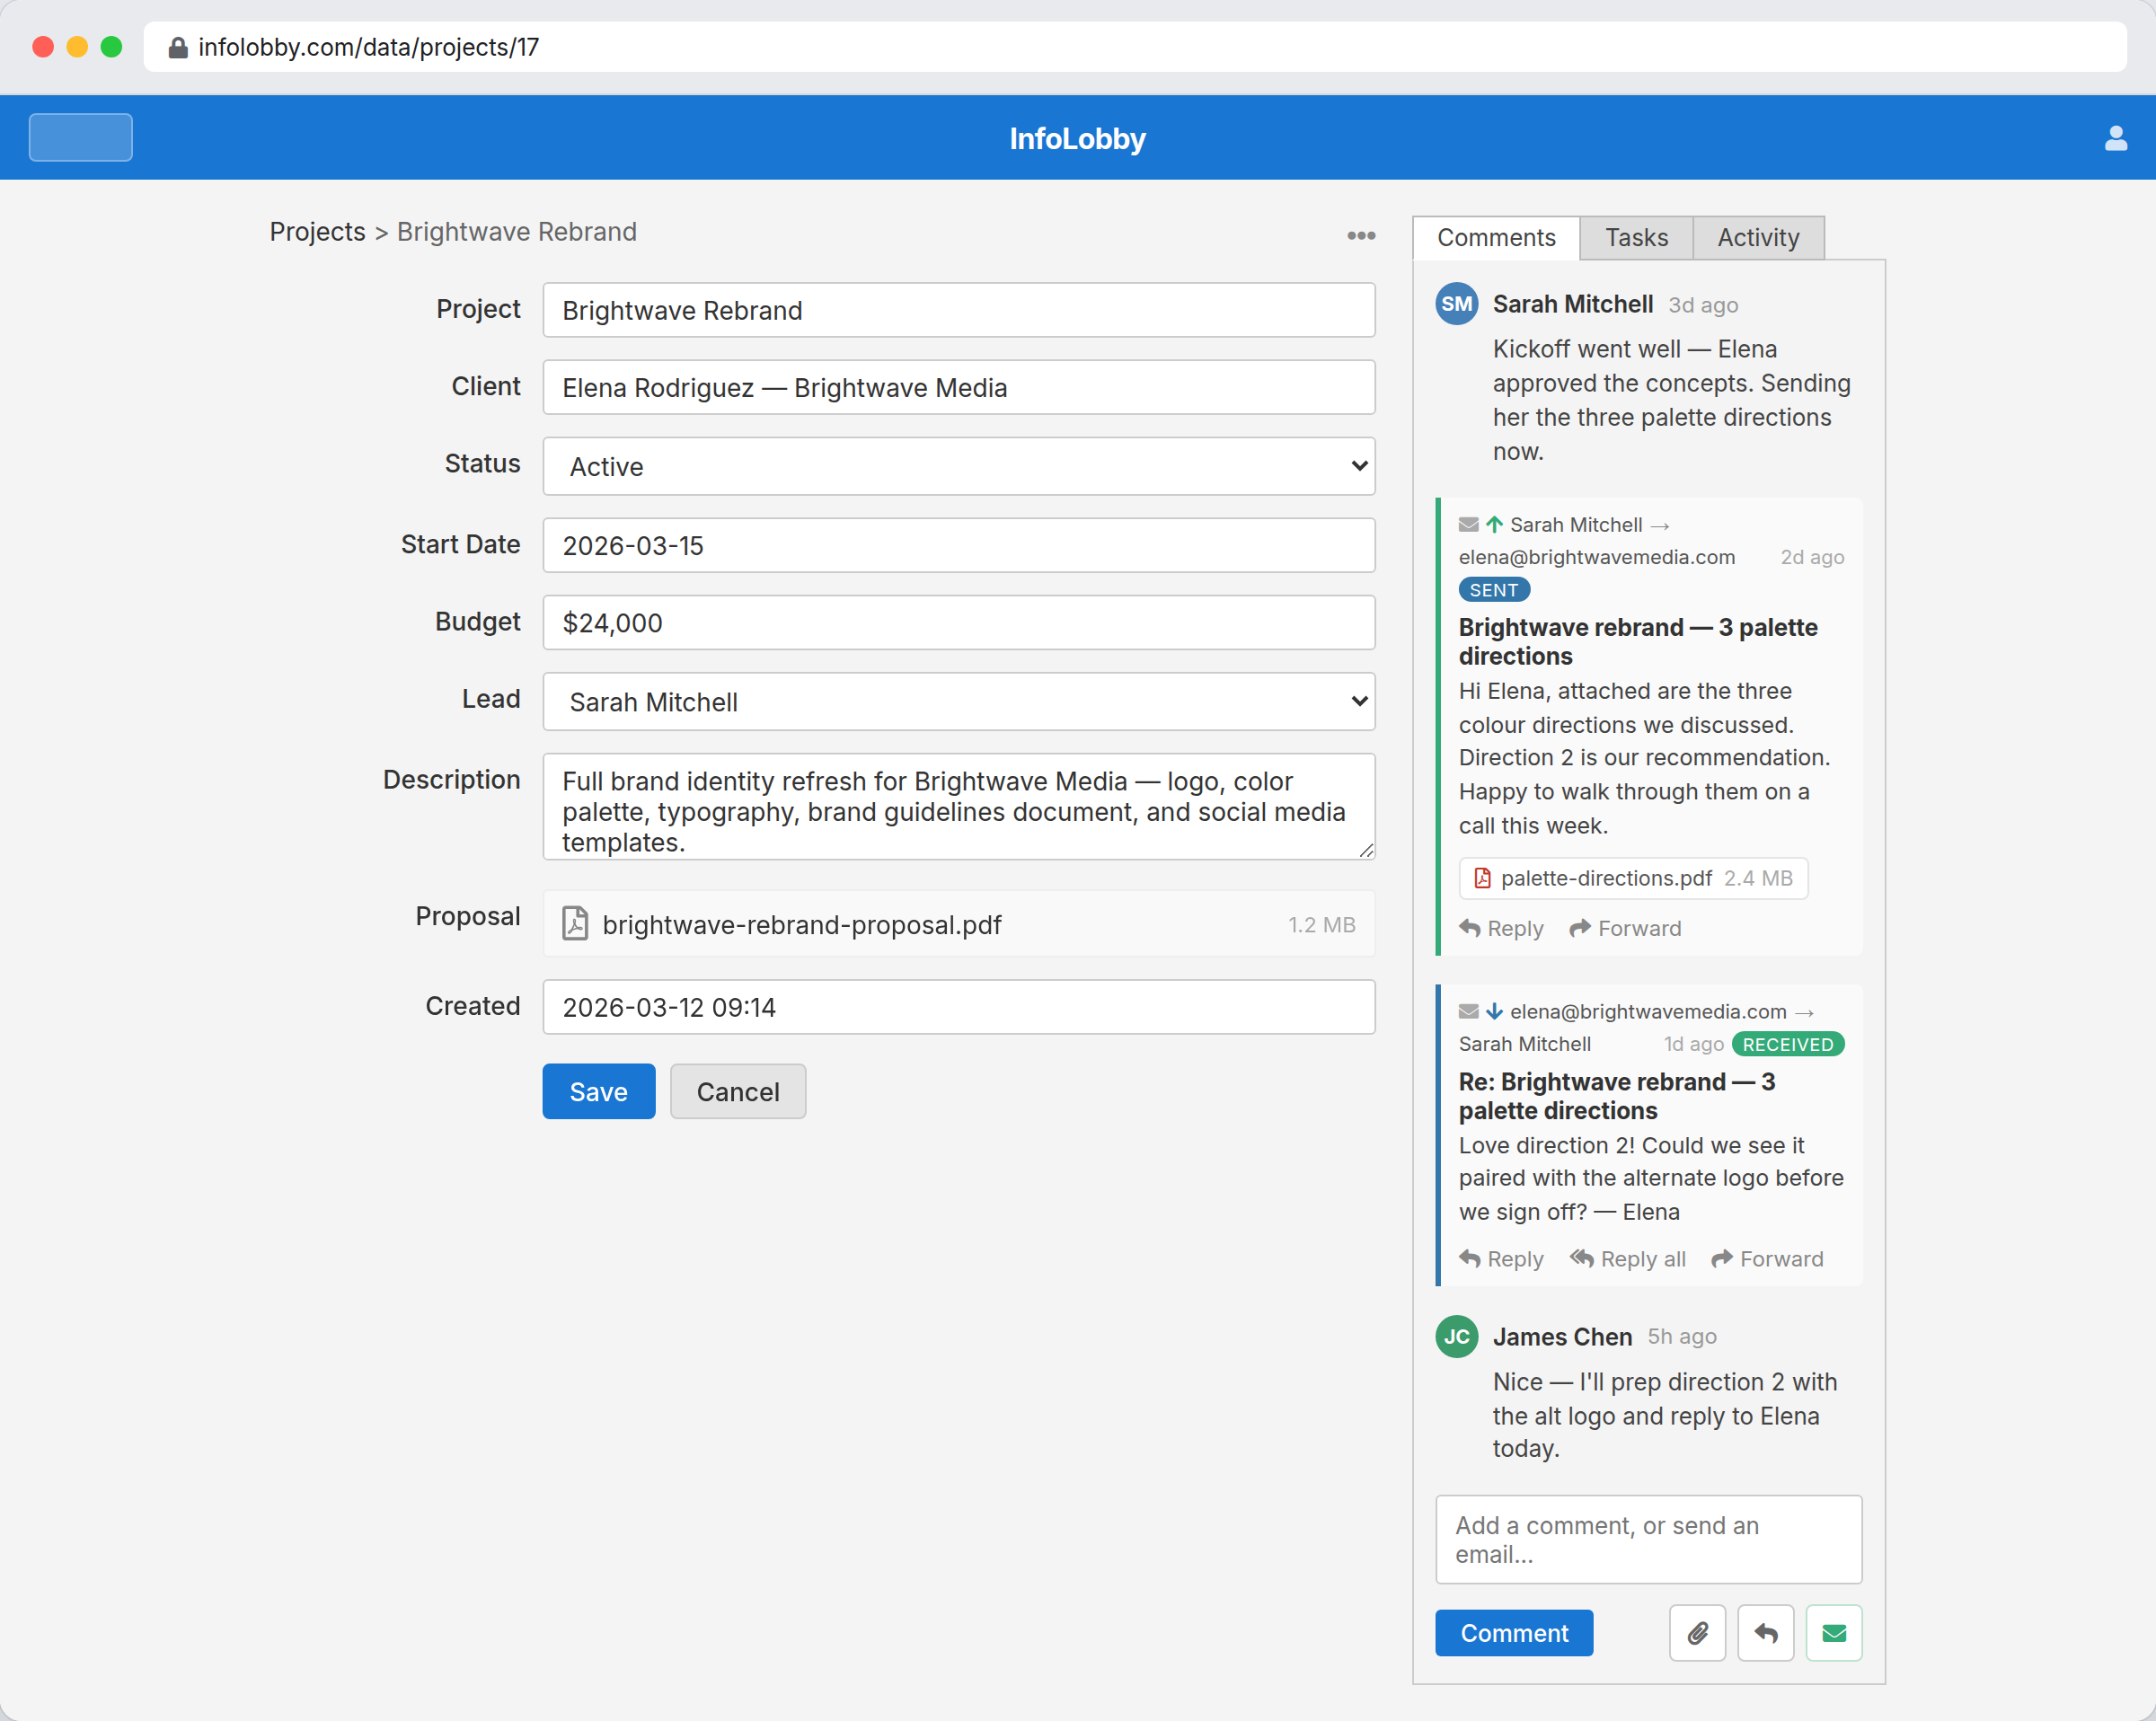Click the subject 'Re: Brightwave rebrand — 3 palette directions'
2156x1721 pixels.
tap(1617, 1096)
